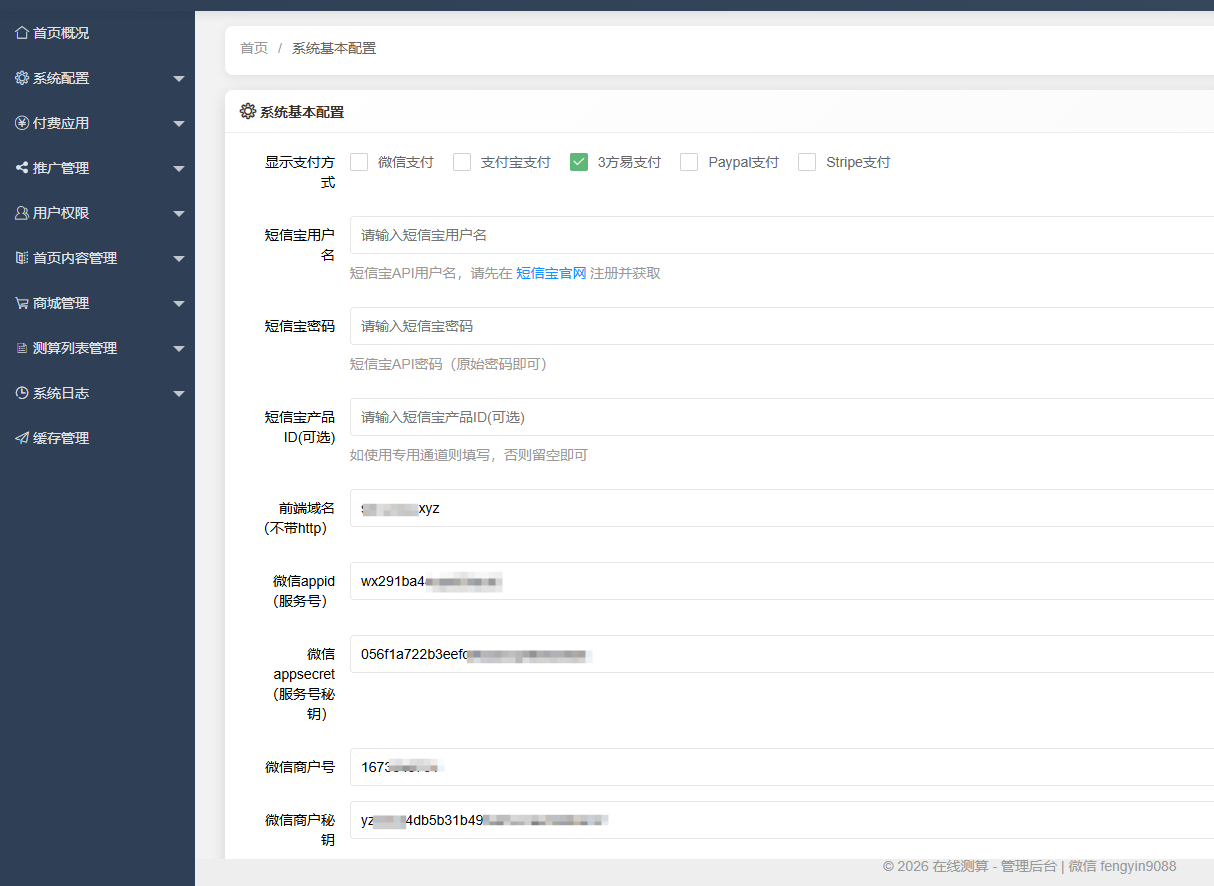This screenshot has height=886, width=1214.
Task: Expand the 商城管理 submenu arrow
Action: click(x=179, y=304)
